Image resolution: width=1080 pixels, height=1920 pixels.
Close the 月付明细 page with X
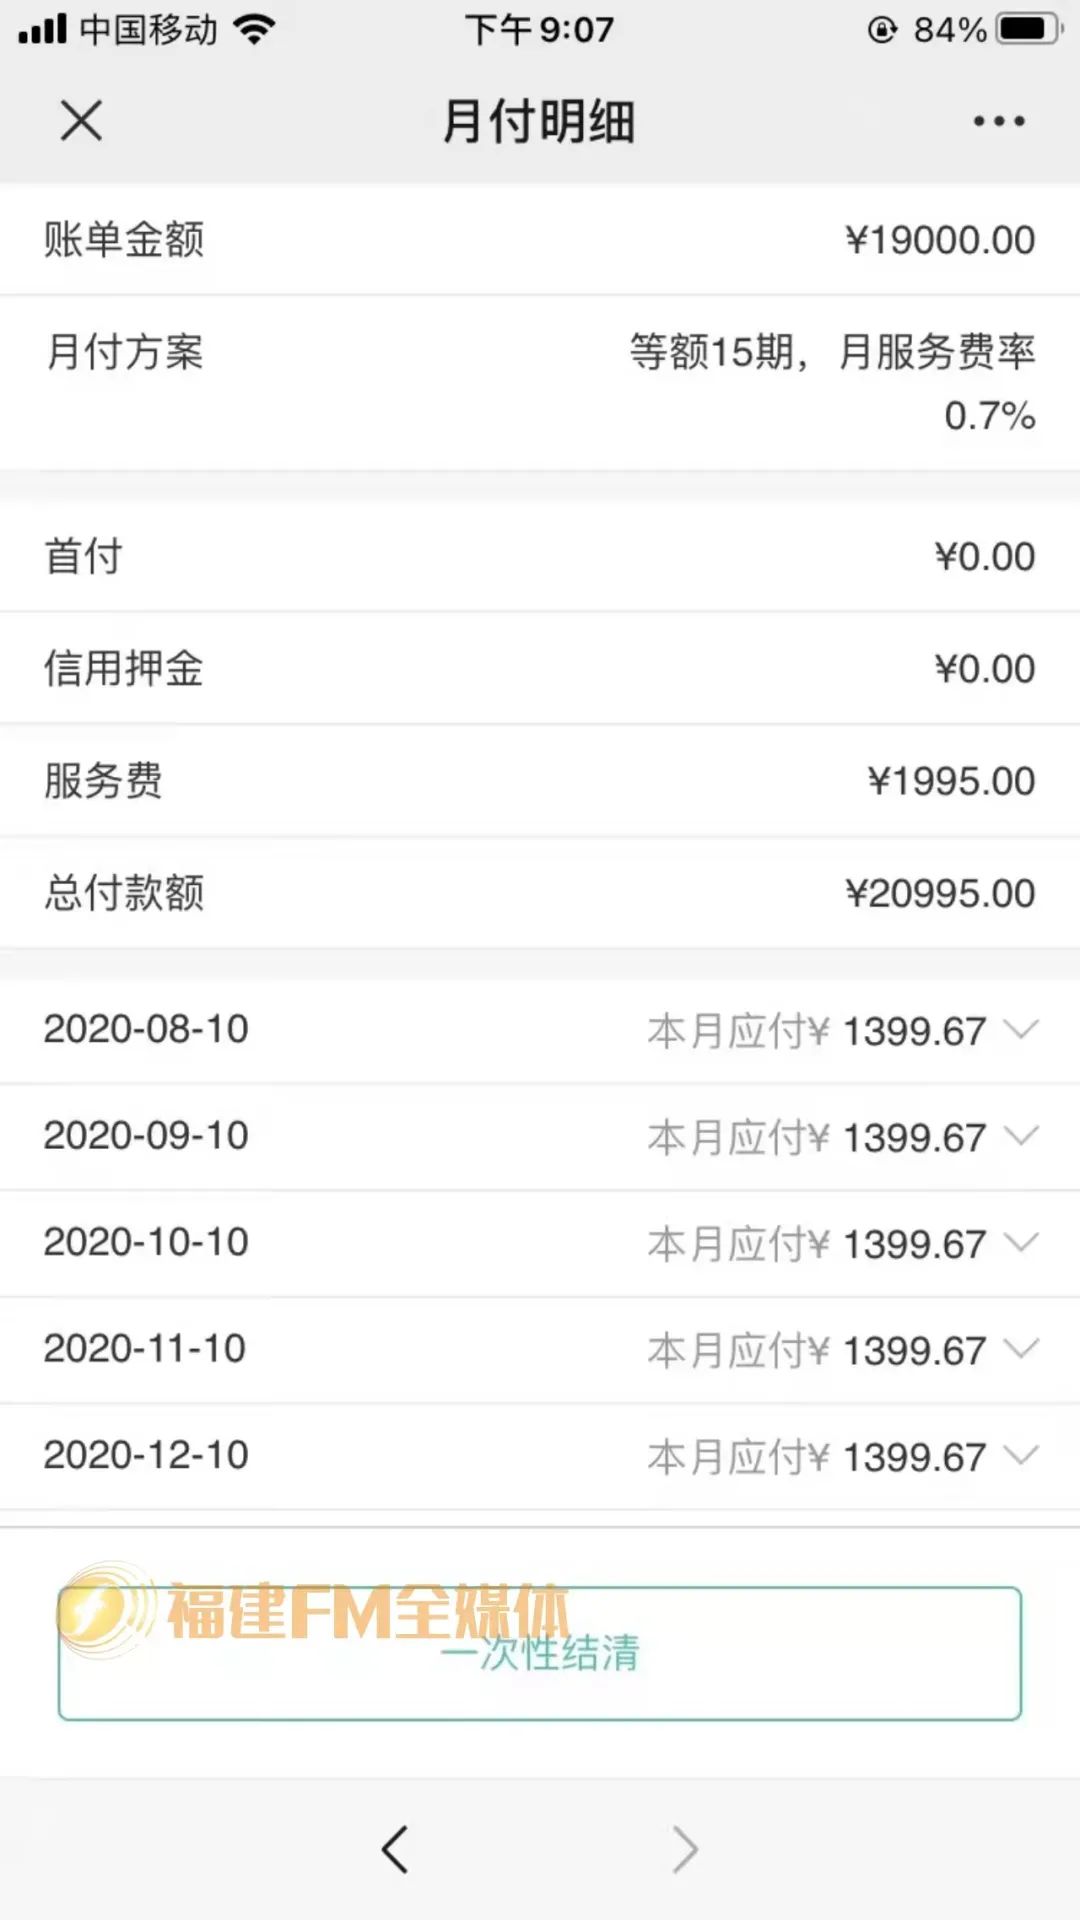[81, 121]
